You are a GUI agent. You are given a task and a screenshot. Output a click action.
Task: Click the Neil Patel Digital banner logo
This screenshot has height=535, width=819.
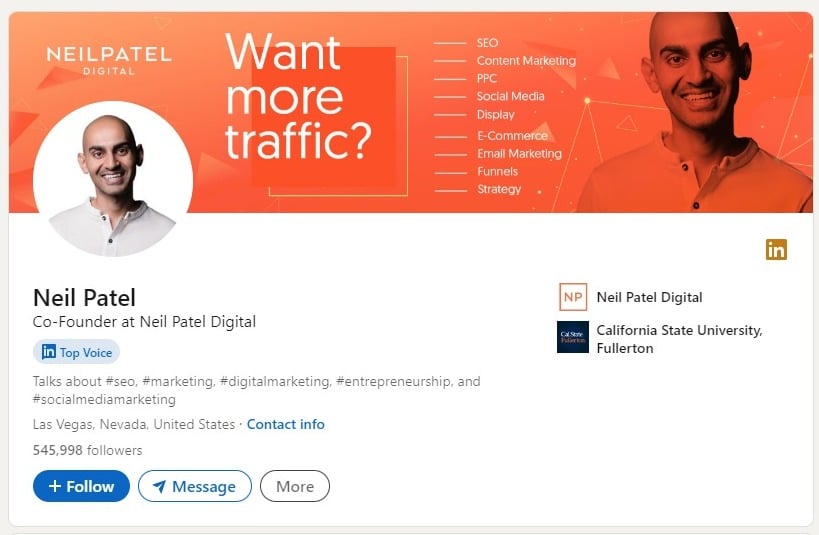pos(109,58)
